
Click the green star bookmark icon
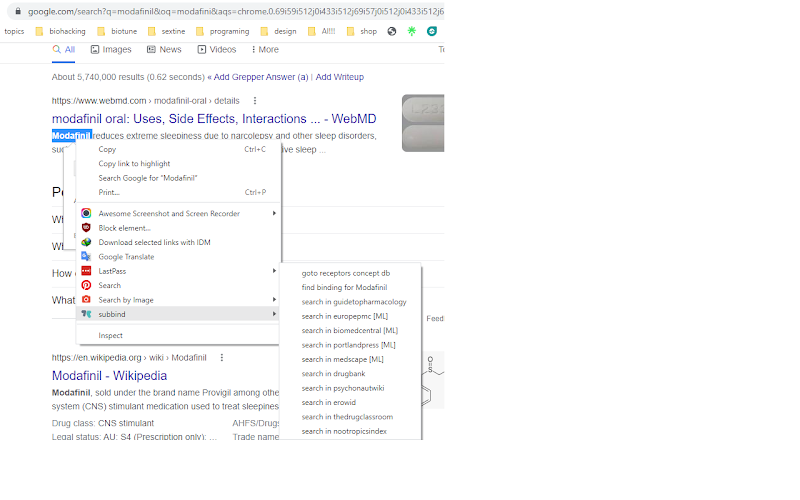[x=412, y=31]
